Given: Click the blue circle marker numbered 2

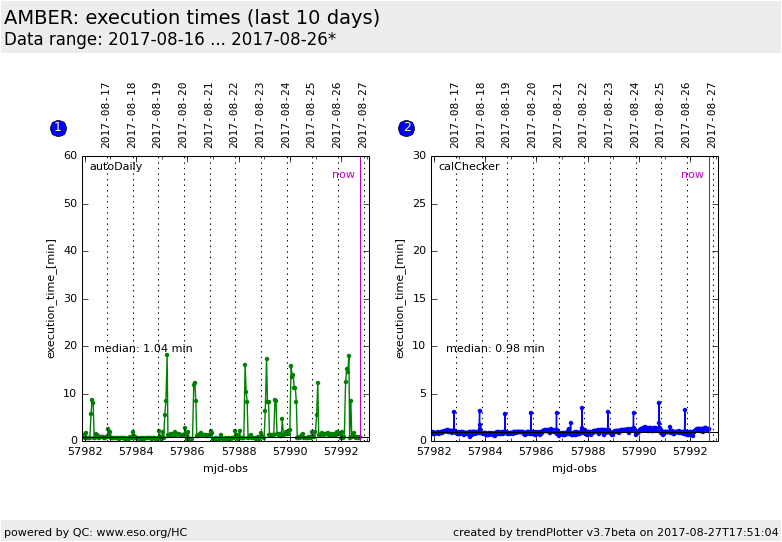Looking at the screenshot, I should [406, 128].
